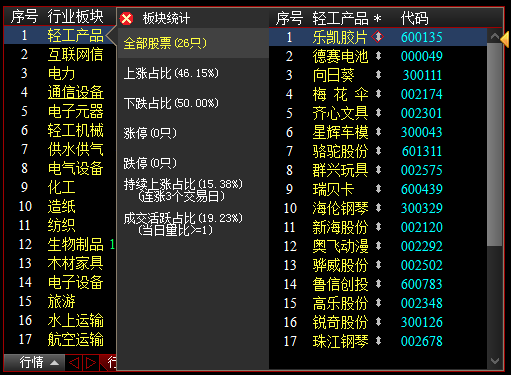
Task: Select 跌停 (0只) filter
Action: click(150, 163)
